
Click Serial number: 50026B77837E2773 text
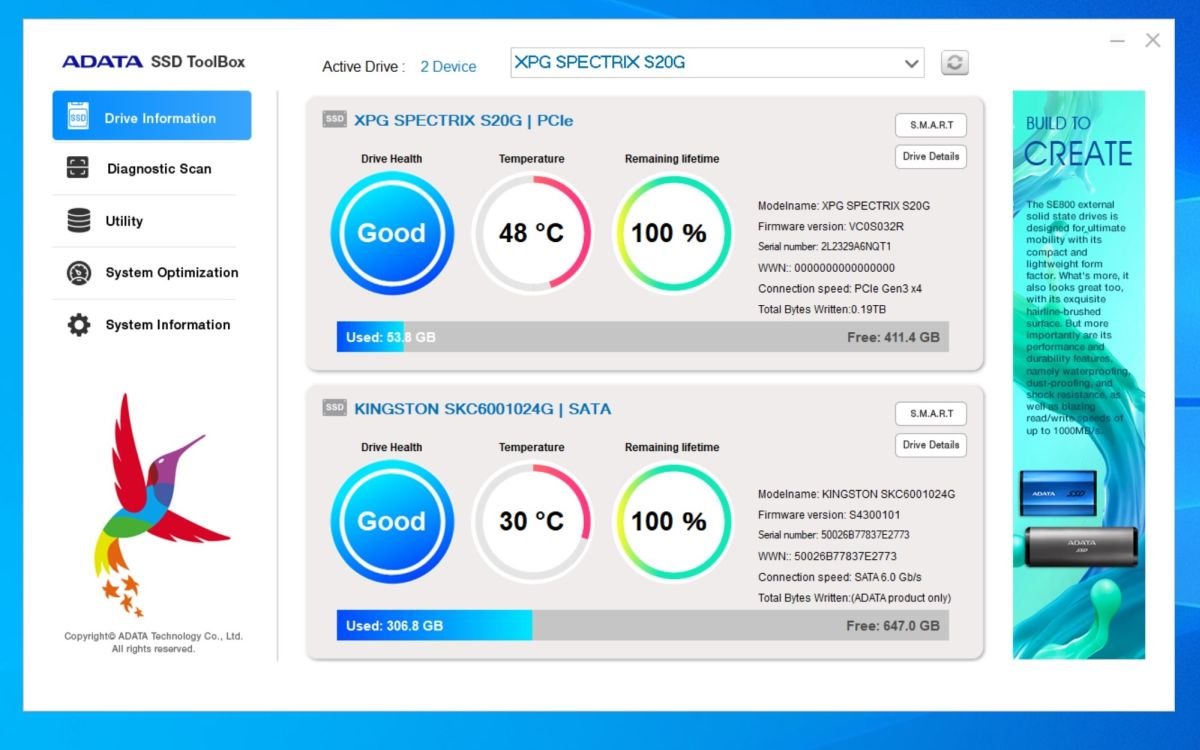pyautogui.click(x=834, y=534)
